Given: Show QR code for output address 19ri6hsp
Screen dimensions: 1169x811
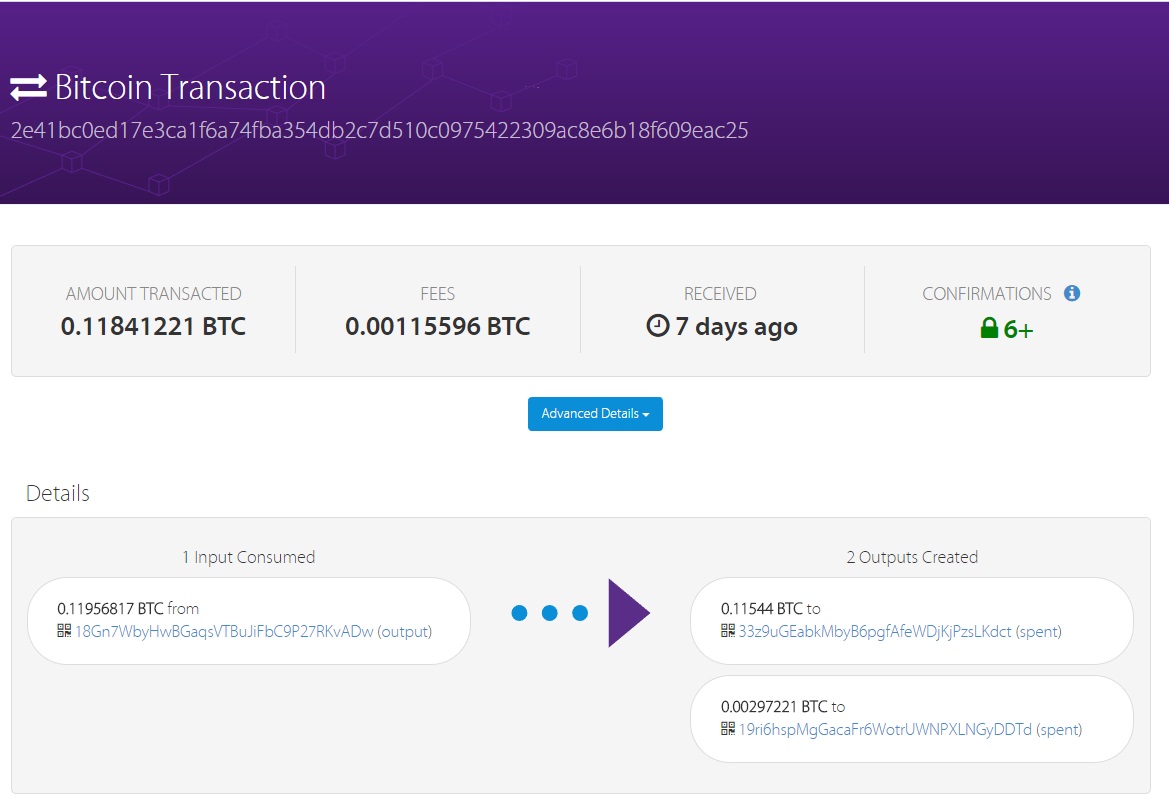Looking at the screenshot, I should pyautogui.click(x=728, y=729).
